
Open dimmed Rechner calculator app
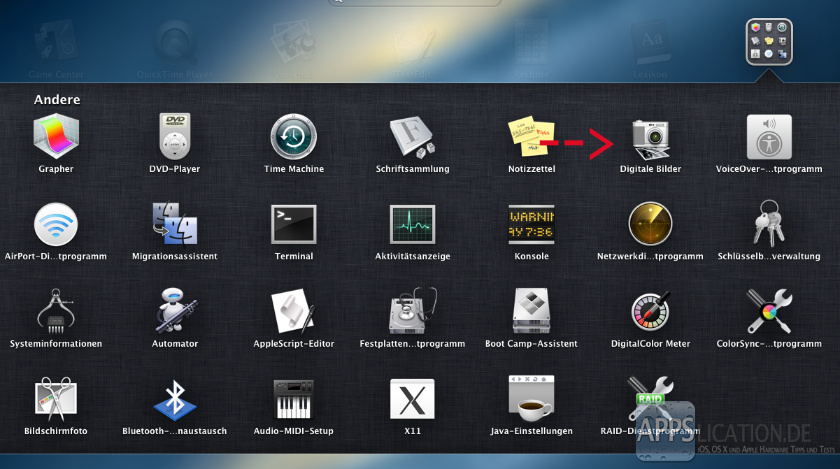click(x=531, y=43)
